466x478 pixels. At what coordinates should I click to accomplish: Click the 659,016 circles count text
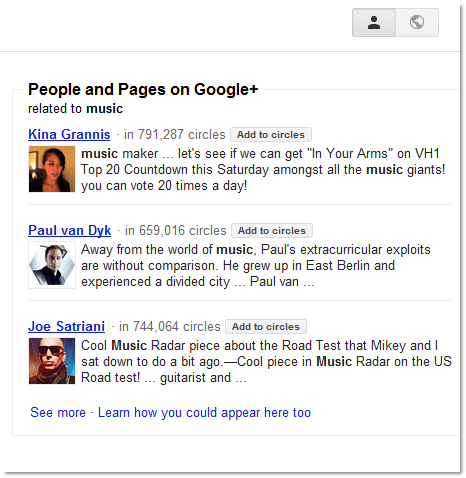pyautogui.click(x=176, y=231)
